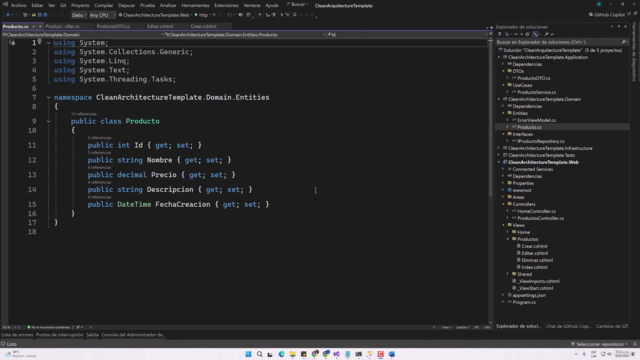Switch to the Crear.cshtml editor tab
The height and width of the screenshot is (360, 640).
(203, 26)
